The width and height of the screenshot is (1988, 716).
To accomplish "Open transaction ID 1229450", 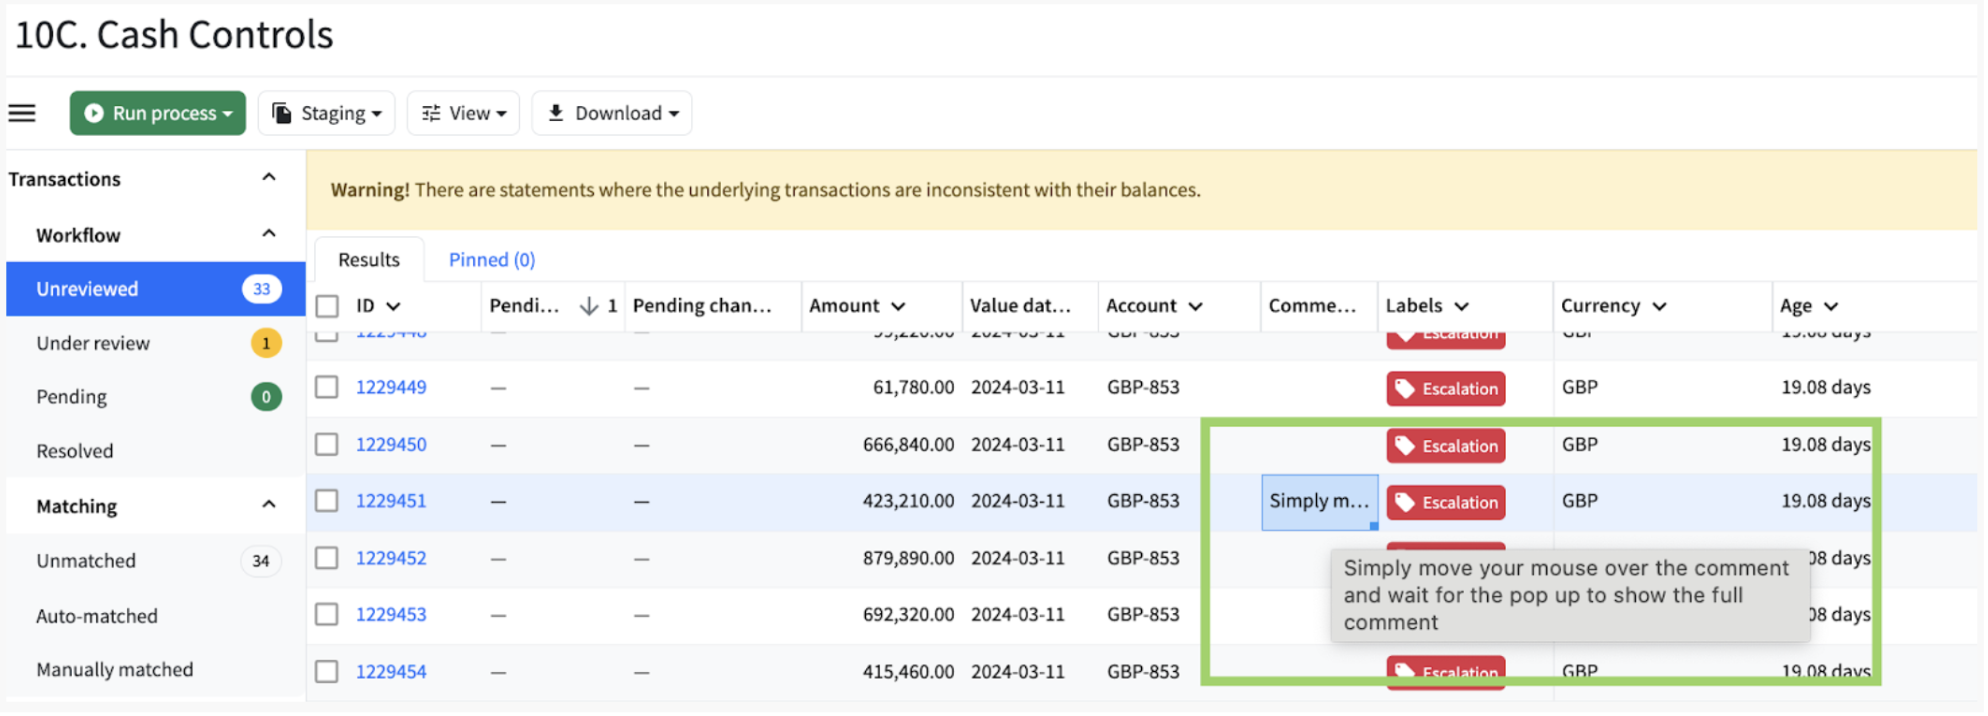I will [x=391, y=444].
